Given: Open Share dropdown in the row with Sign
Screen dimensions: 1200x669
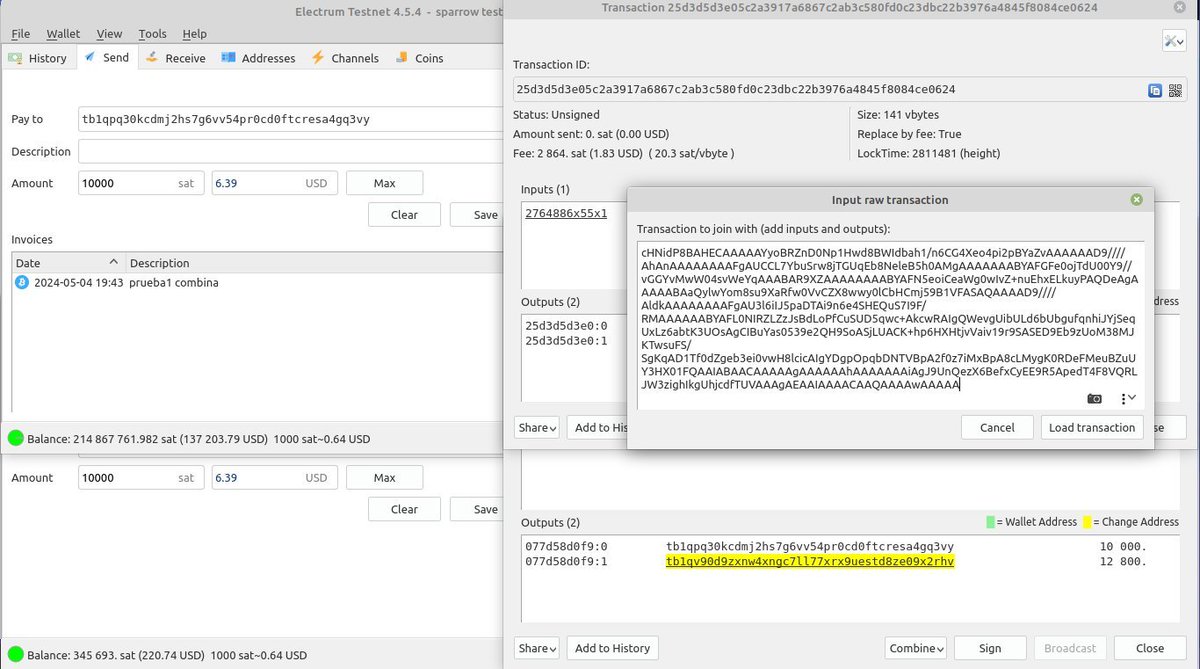Looking at the screenshot, I should (537, 648).
